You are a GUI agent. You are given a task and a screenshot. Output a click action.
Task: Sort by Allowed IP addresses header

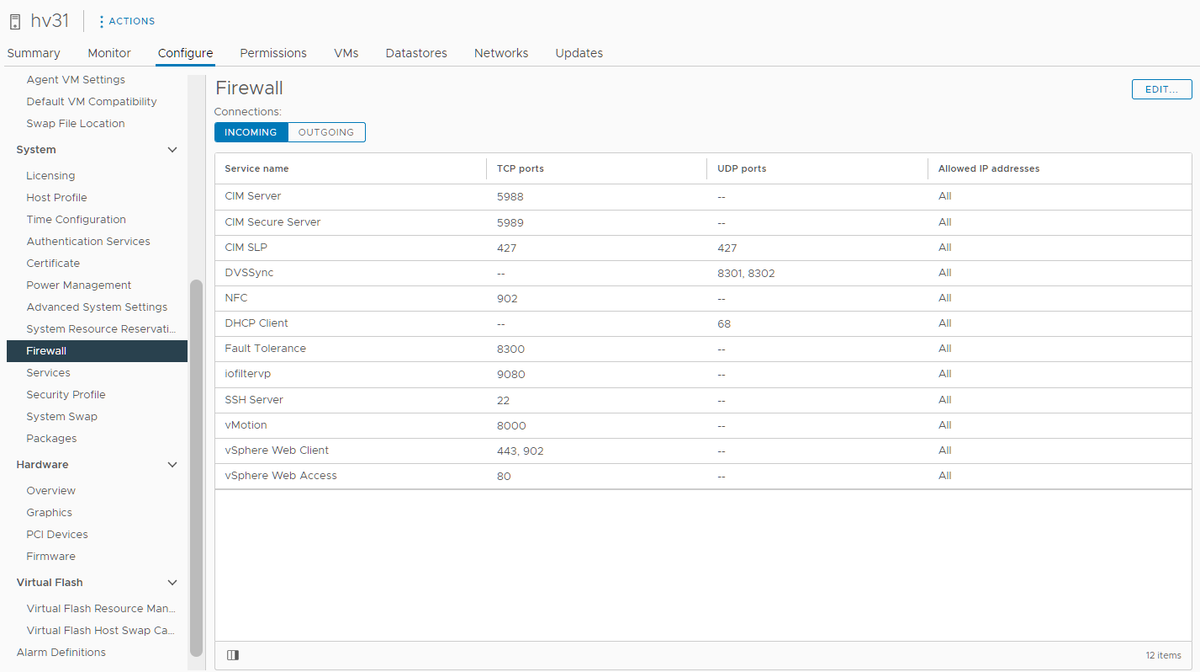(x=989, y=169)
